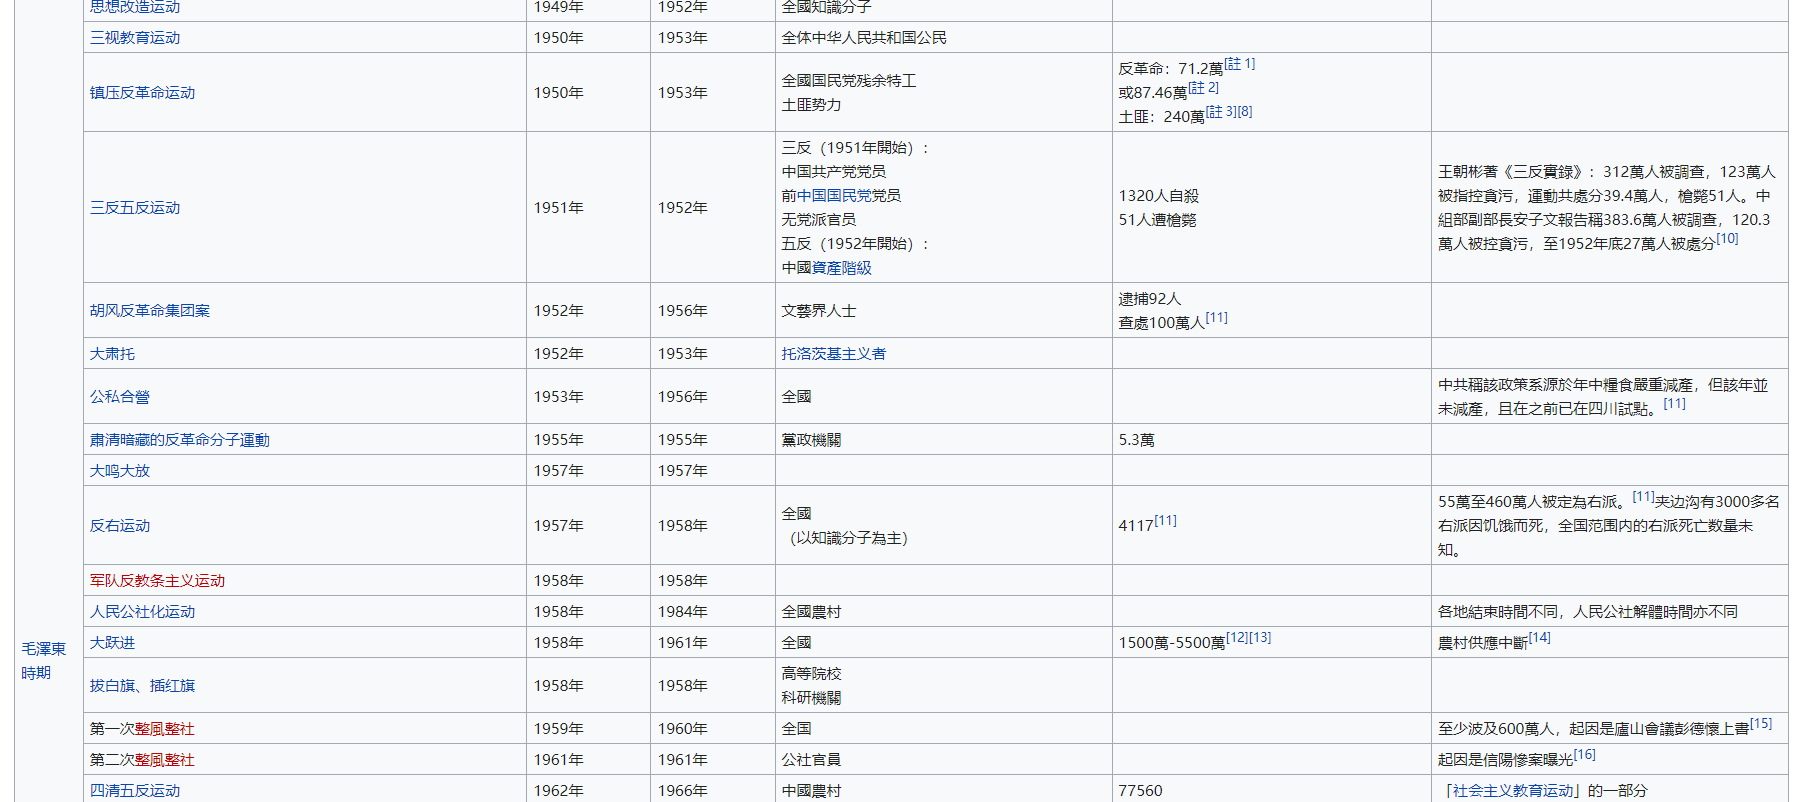Click reference [12] after 1500萬-5500萬

[1237, 638]
